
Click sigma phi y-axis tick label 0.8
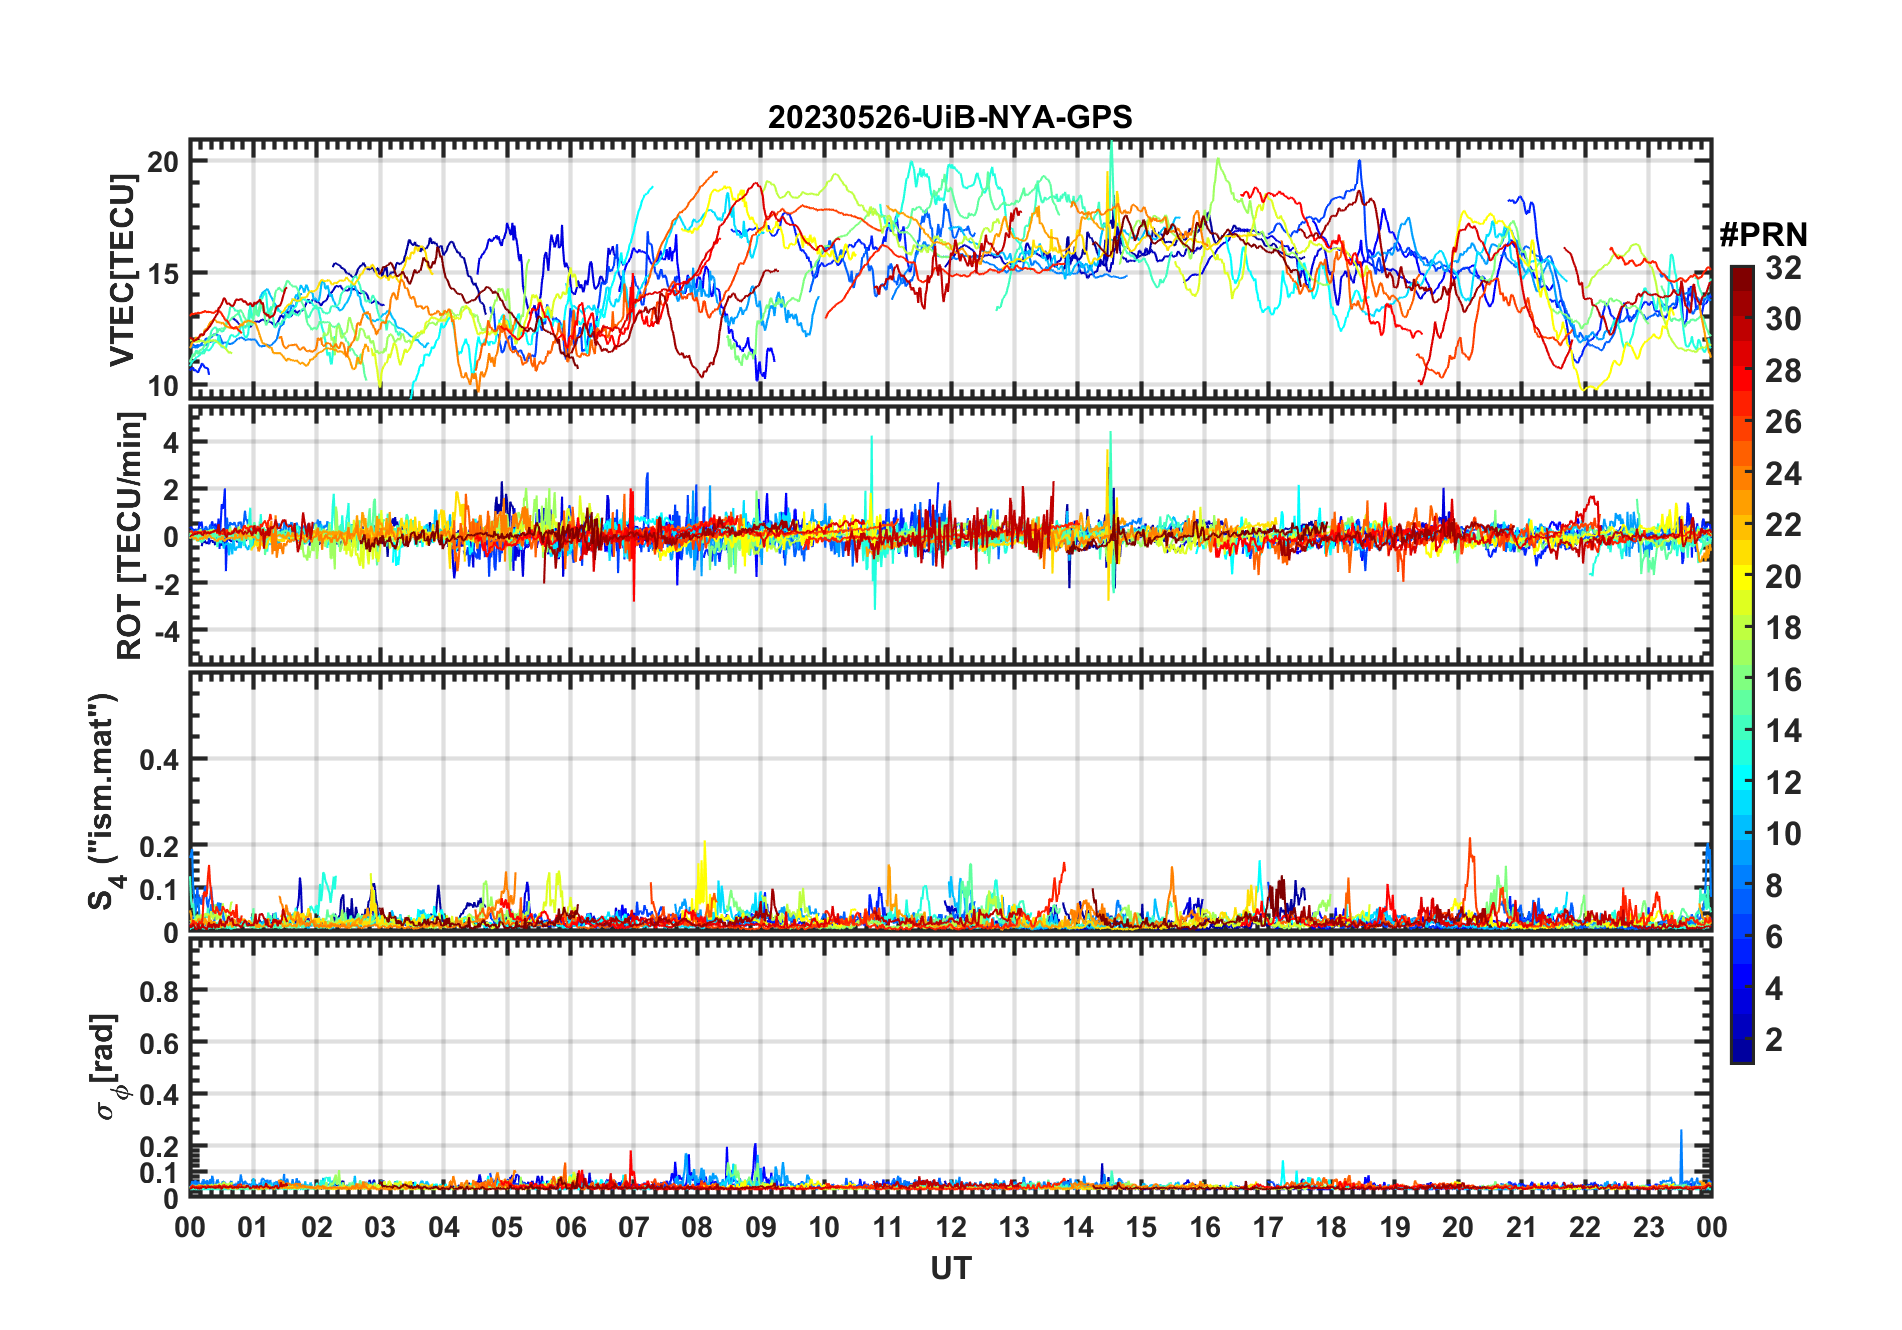point(160,991)
